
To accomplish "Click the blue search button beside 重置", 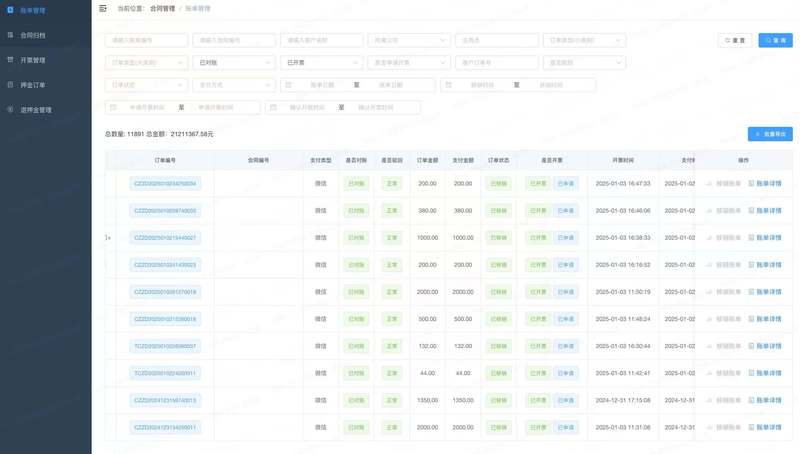I will click(x=775, y=41).
